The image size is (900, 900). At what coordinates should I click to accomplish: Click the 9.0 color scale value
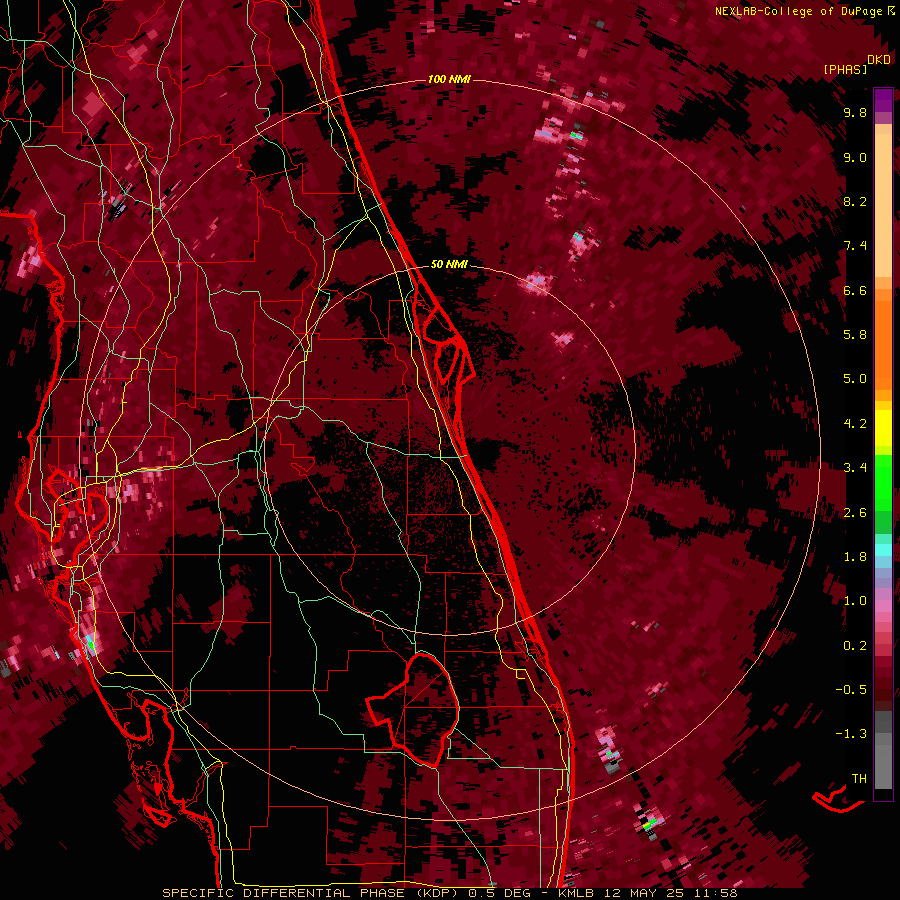855,157
